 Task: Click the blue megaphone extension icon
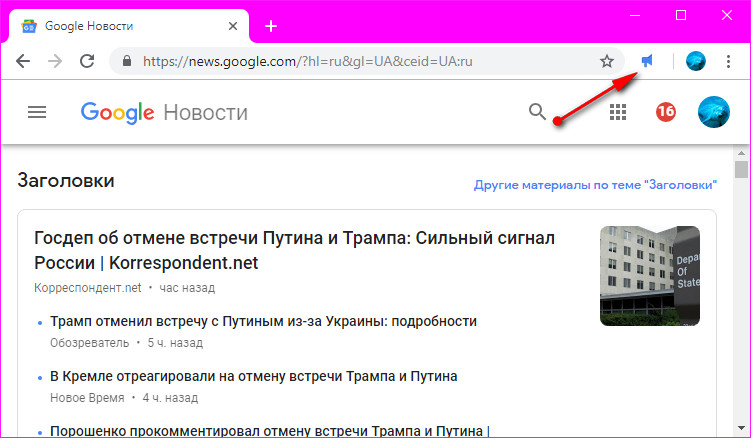click(x=647, y=61)
